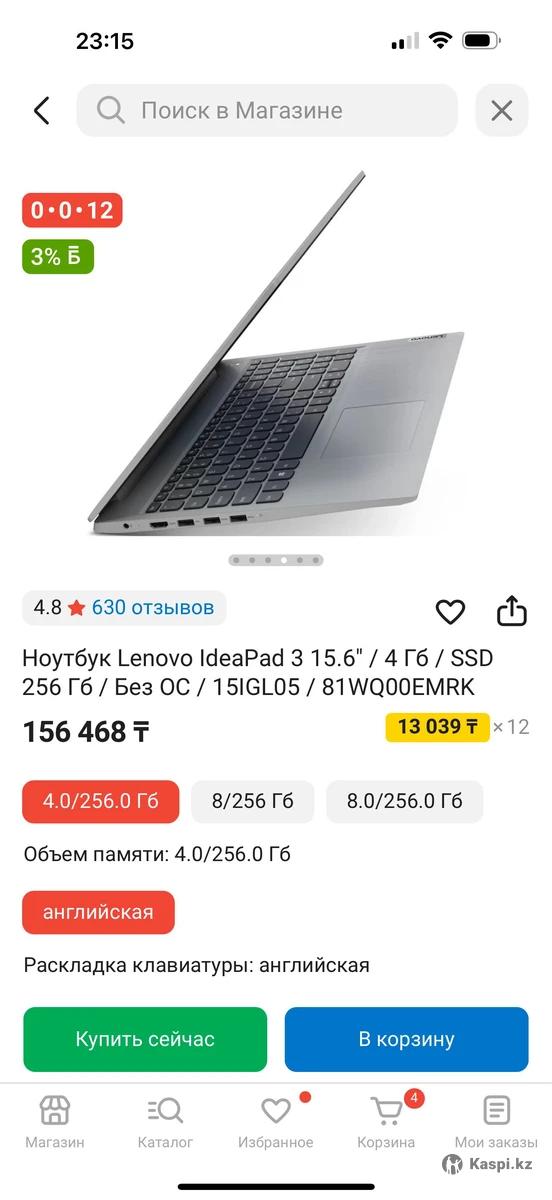Focus the Поиск в Магазине search field
This screenshot has height=1200, width=552.
pyautogui.click(x=267, y=110)
